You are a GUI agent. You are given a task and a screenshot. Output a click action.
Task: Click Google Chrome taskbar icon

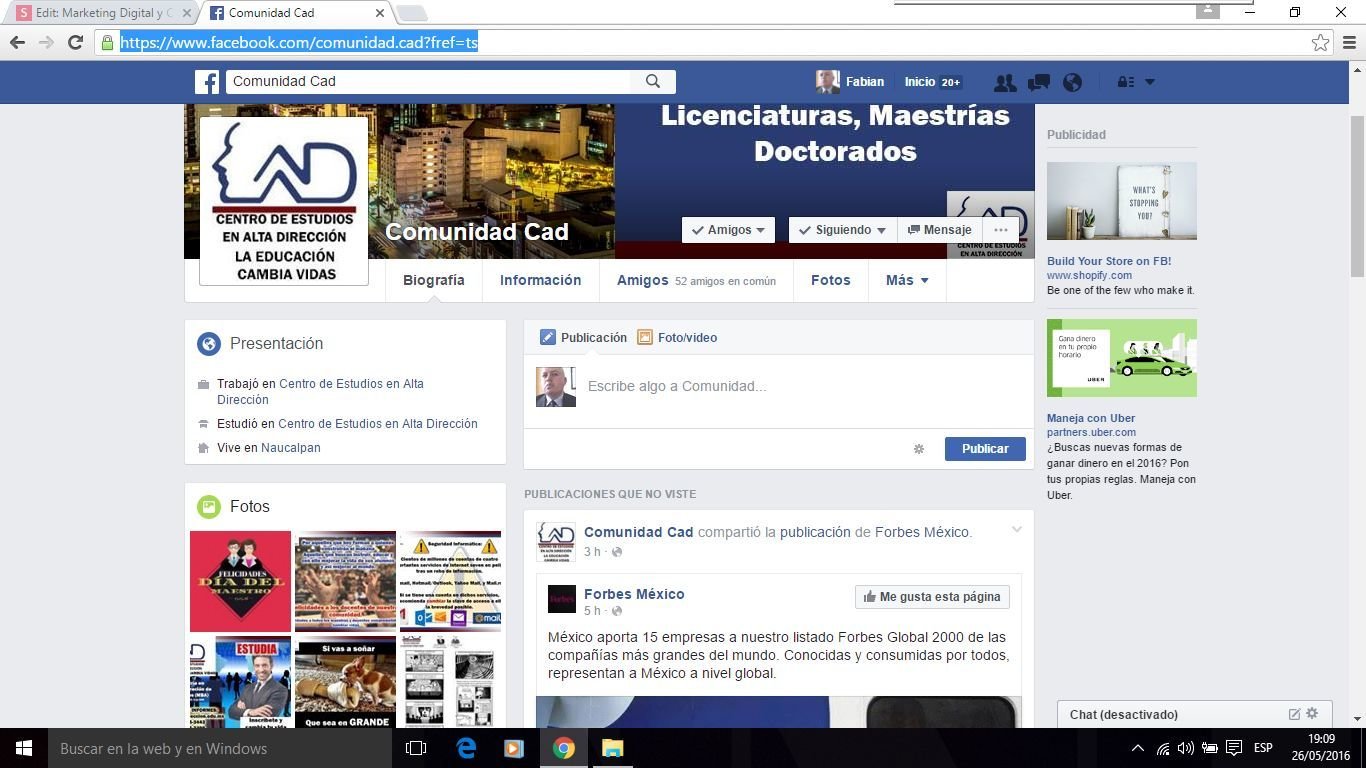click(564, 748)
